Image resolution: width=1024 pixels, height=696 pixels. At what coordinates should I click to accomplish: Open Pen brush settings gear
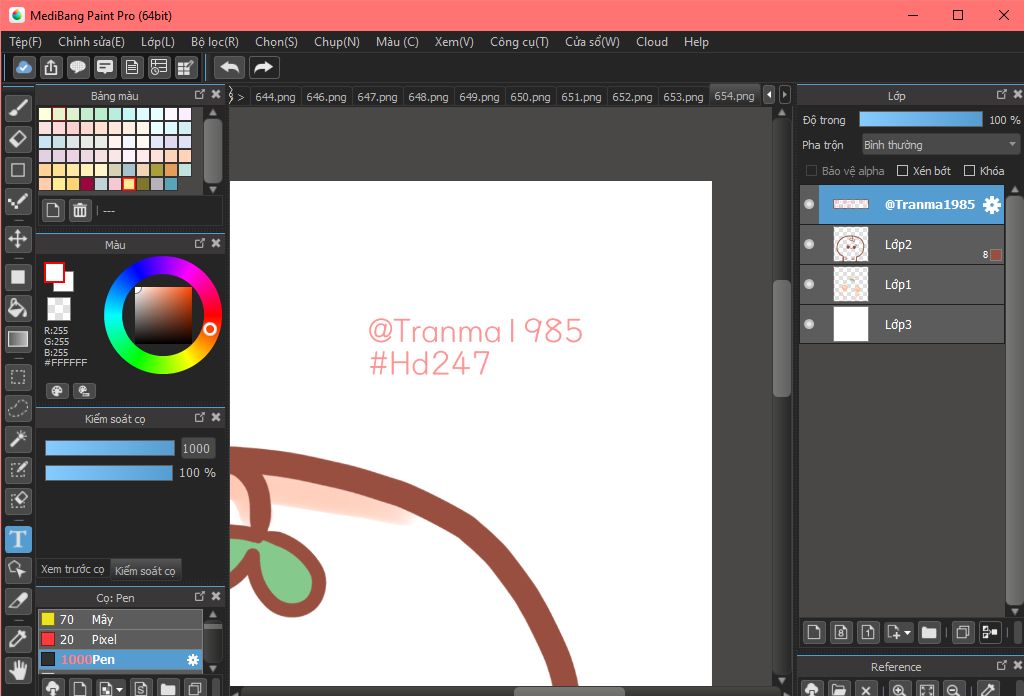(x=193, y=659)
